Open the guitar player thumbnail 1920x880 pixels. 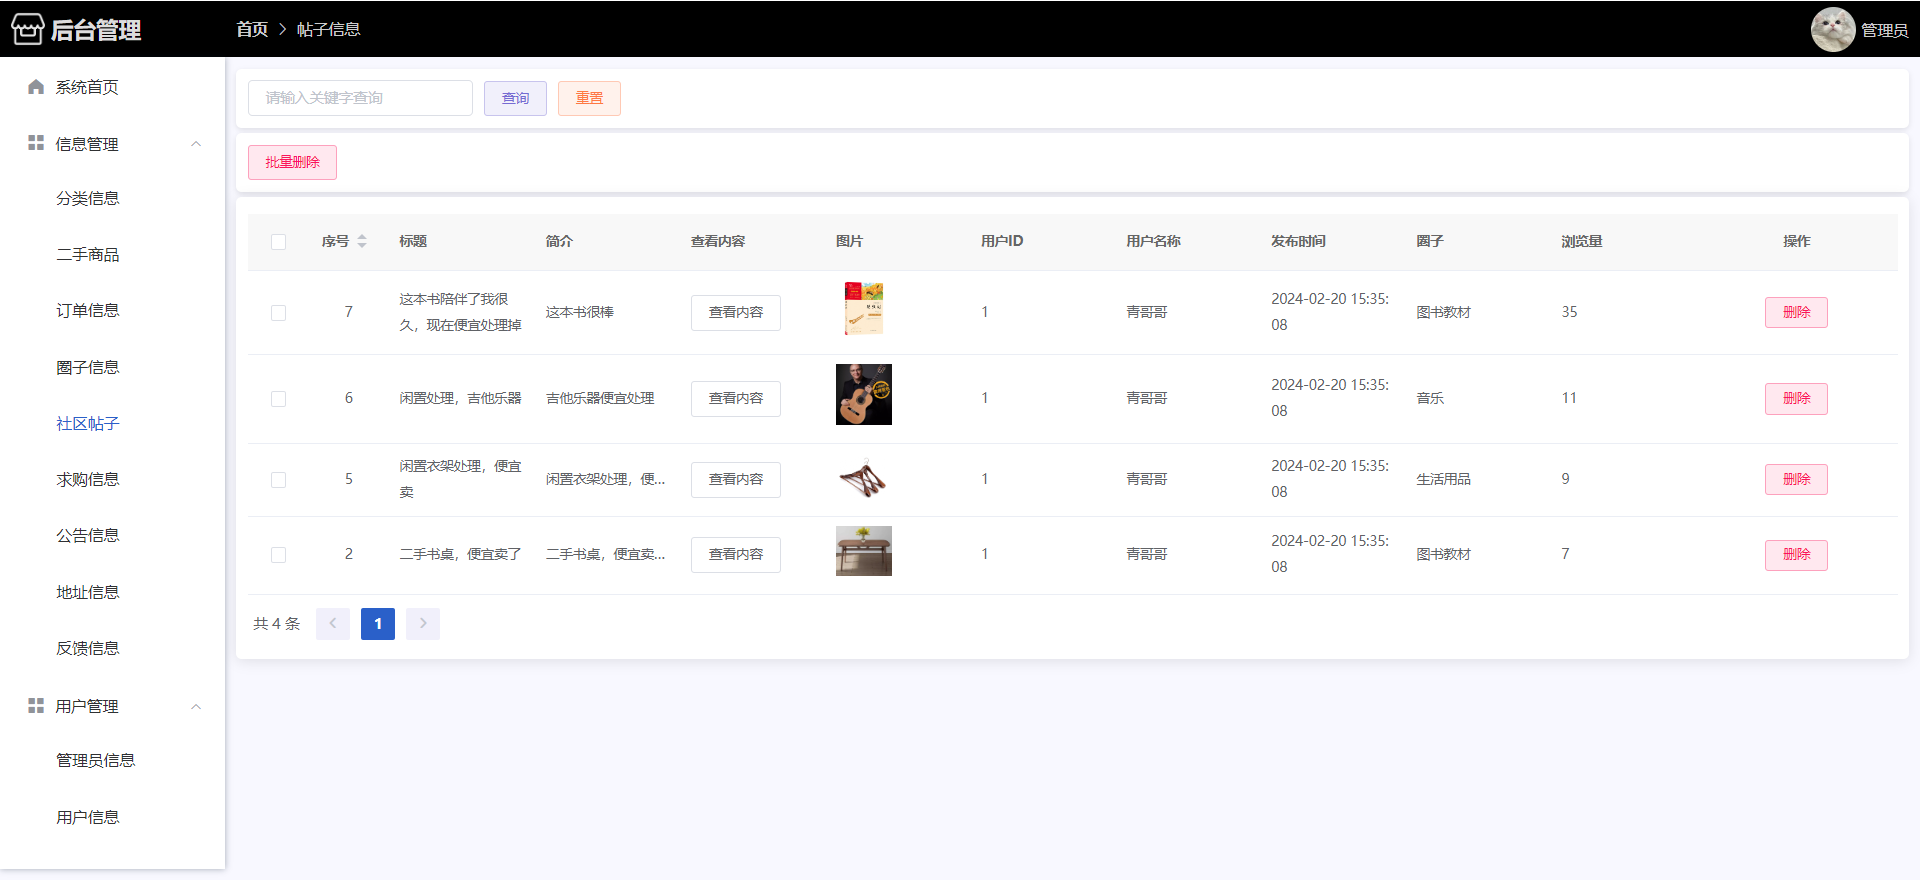point(864,394)
